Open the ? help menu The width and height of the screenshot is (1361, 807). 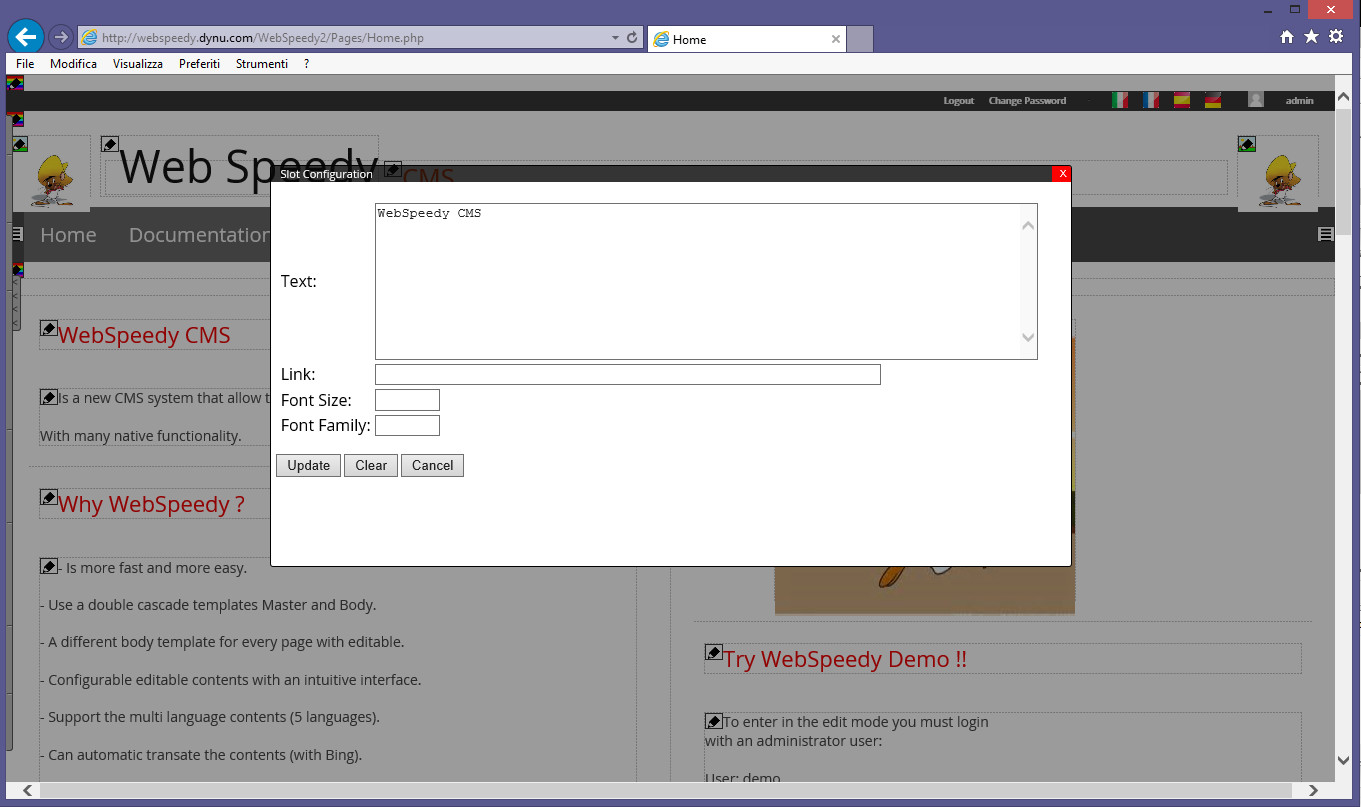coord(306,64)
